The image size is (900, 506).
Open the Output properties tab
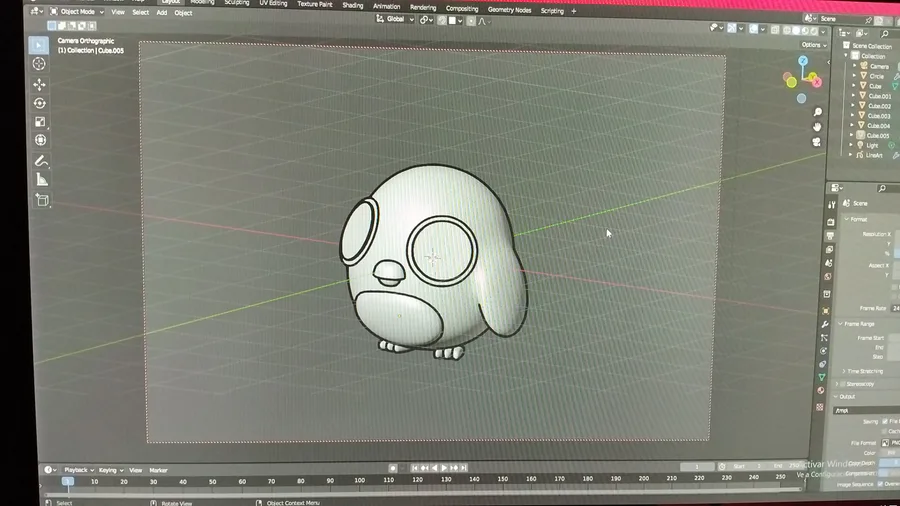(830, 236)
